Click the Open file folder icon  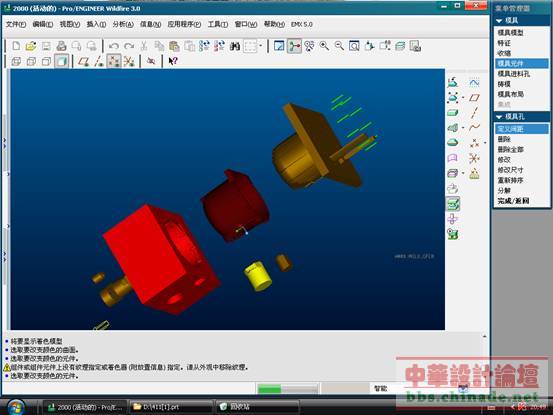[31, 46]
